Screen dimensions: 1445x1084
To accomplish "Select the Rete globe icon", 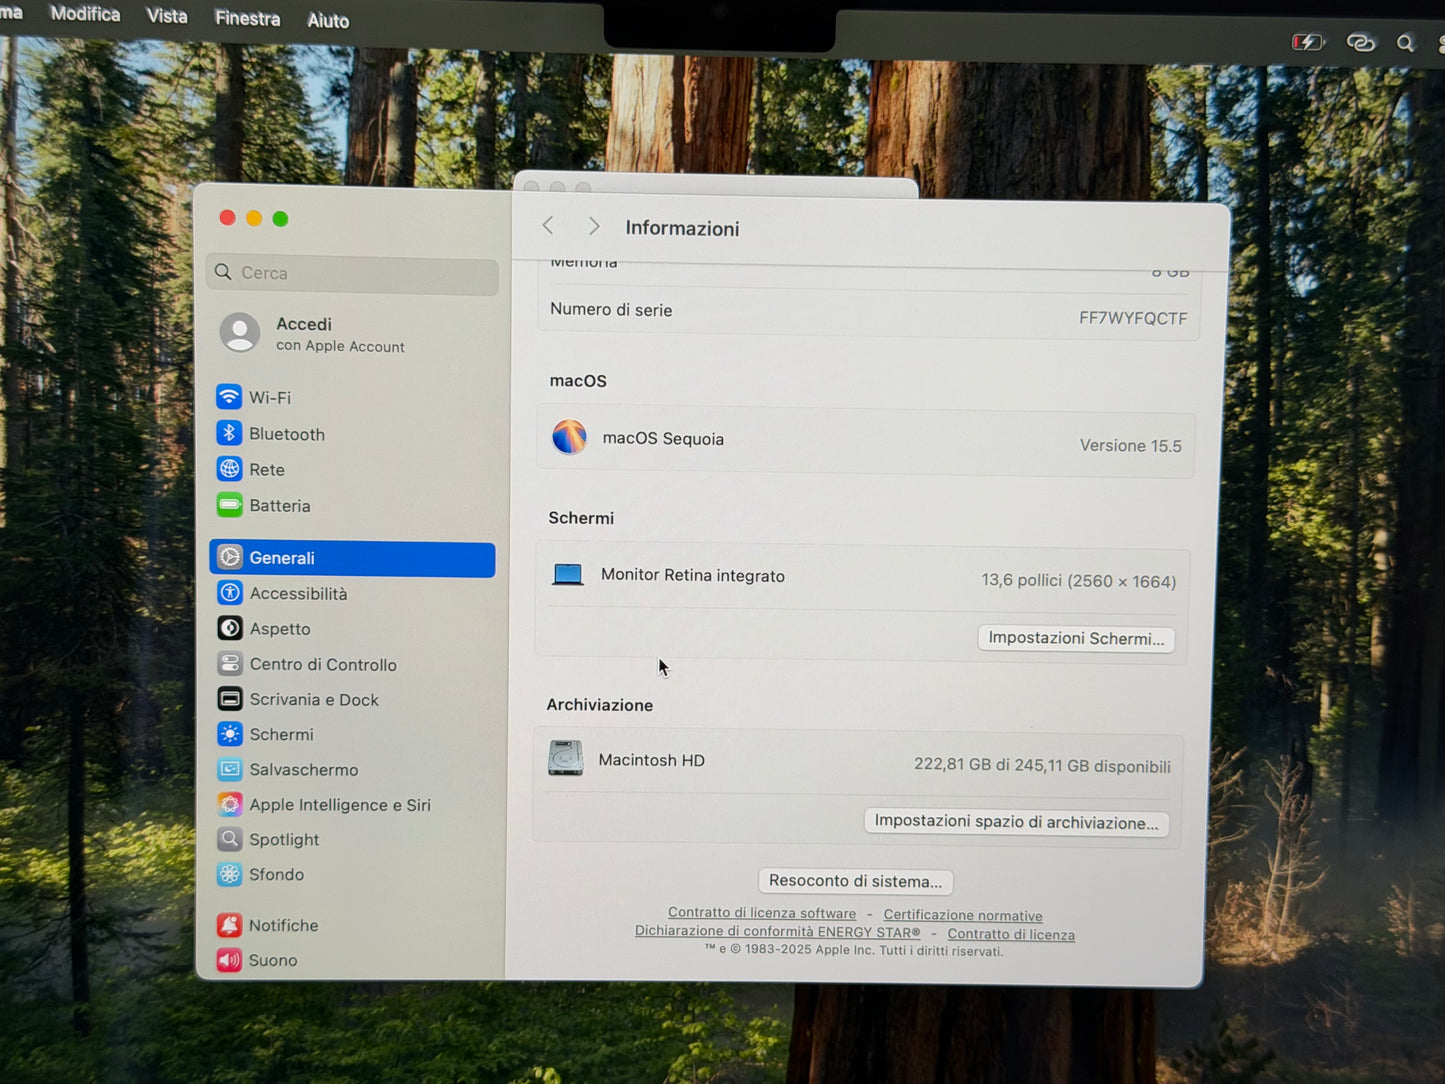I will [x=229, y=469].
